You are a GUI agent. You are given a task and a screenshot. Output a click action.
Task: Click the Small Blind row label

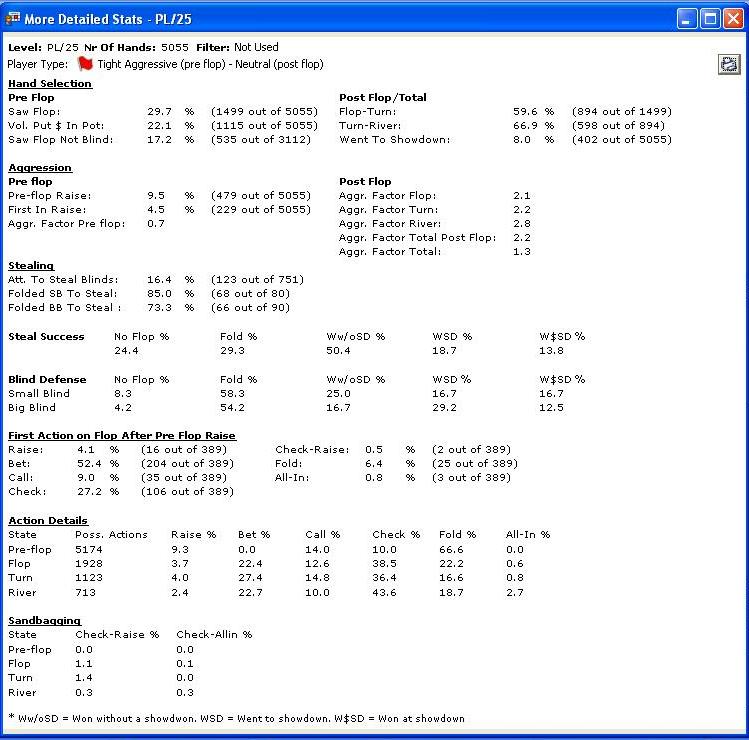coord(39,394)
